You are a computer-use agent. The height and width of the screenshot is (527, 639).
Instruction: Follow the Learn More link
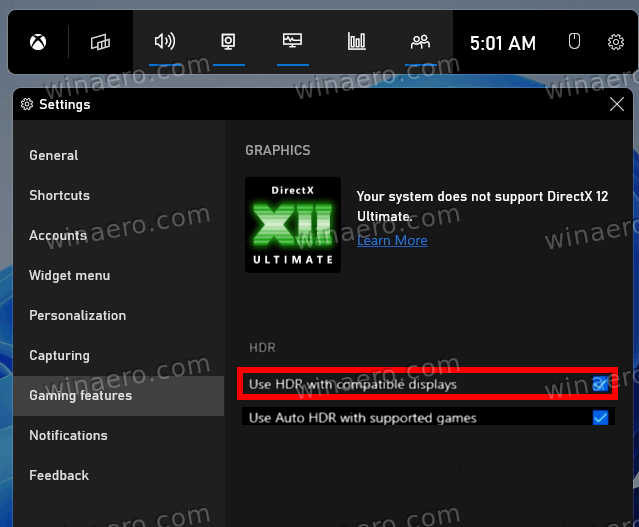coord(392,240)
